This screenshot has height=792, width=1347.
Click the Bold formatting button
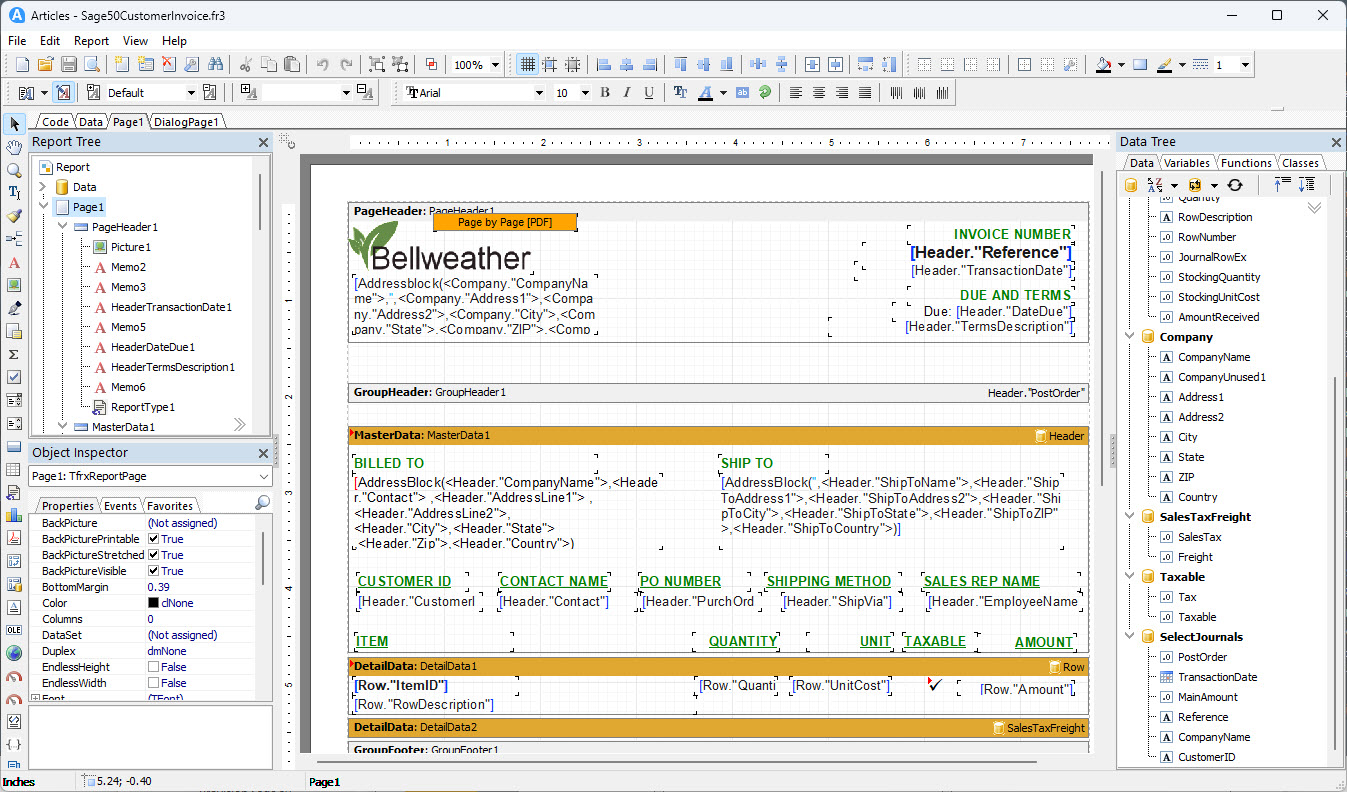point(604,93)
